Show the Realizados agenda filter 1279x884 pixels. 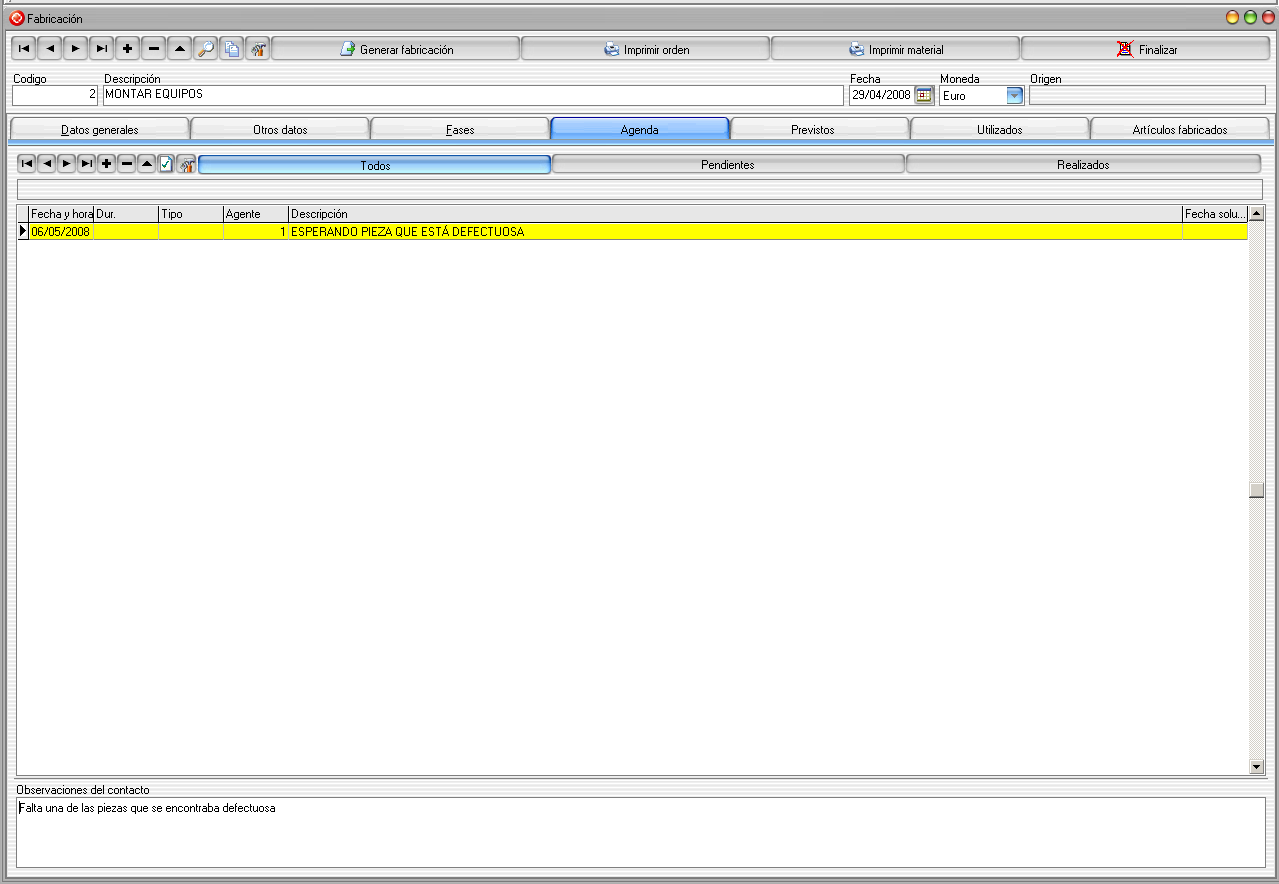click(1083, 165)
